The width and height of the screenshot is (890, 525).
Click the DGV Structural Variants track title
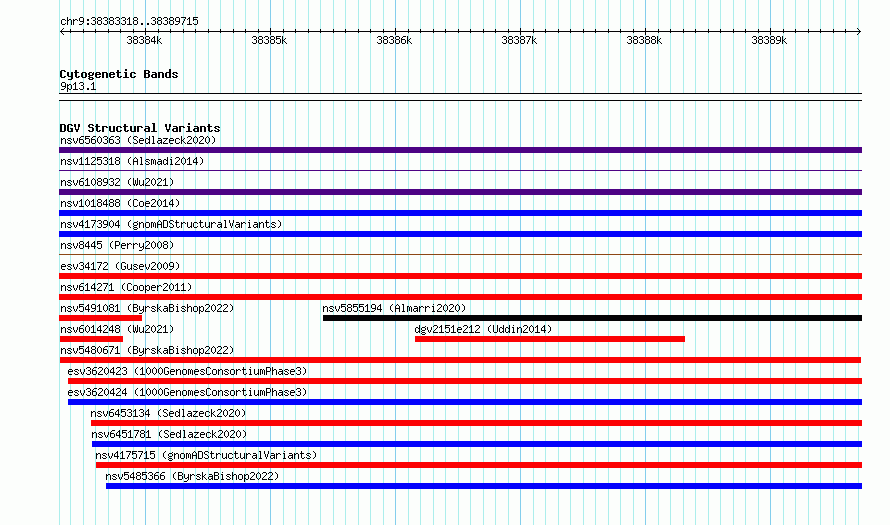[140, 128]
